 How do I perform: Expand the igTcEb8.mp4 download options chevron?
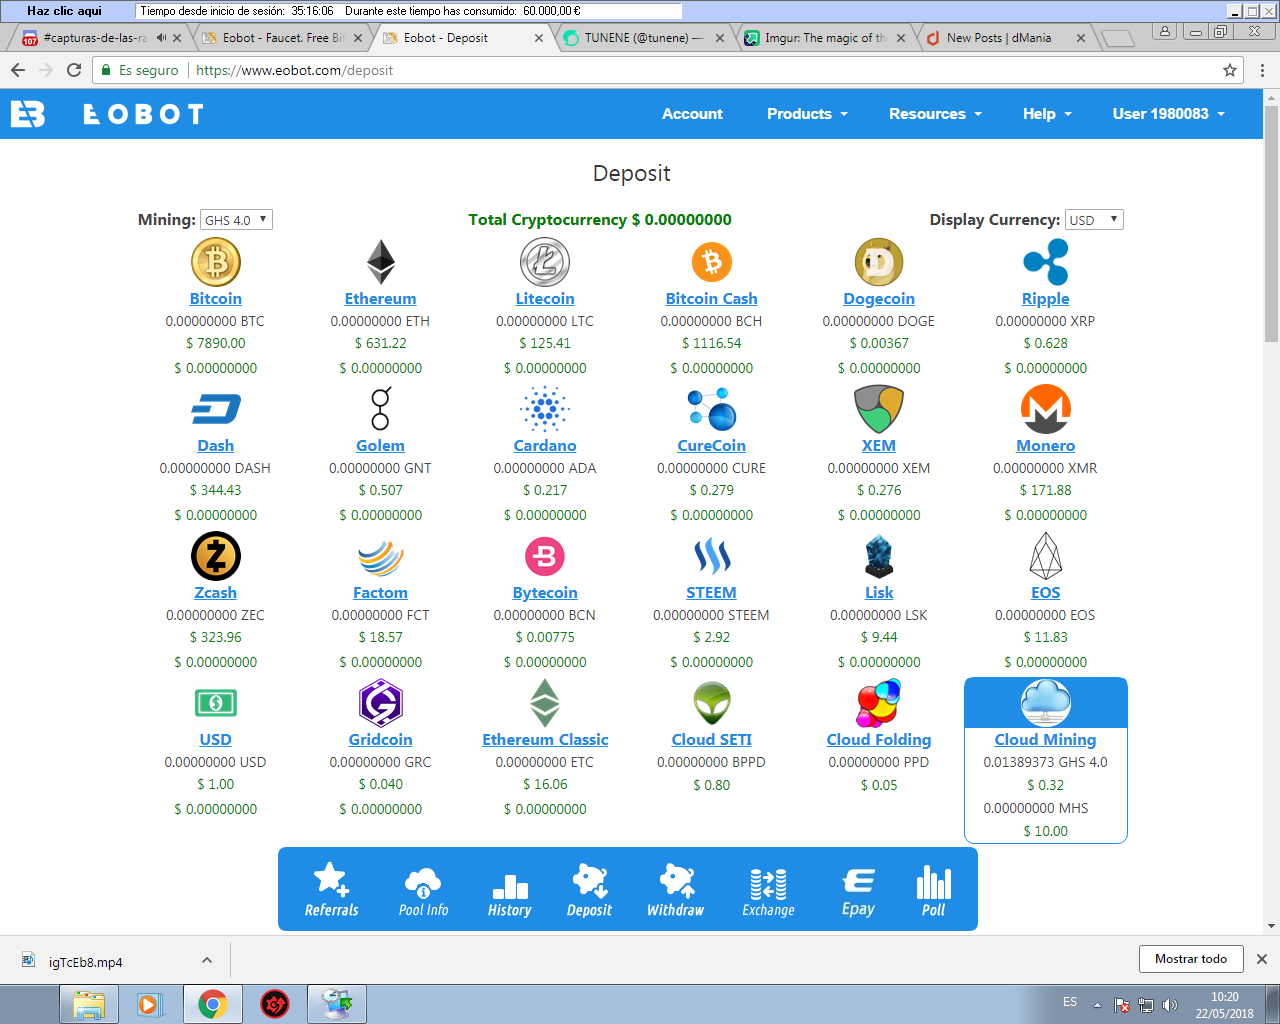[x=207, y=960]
